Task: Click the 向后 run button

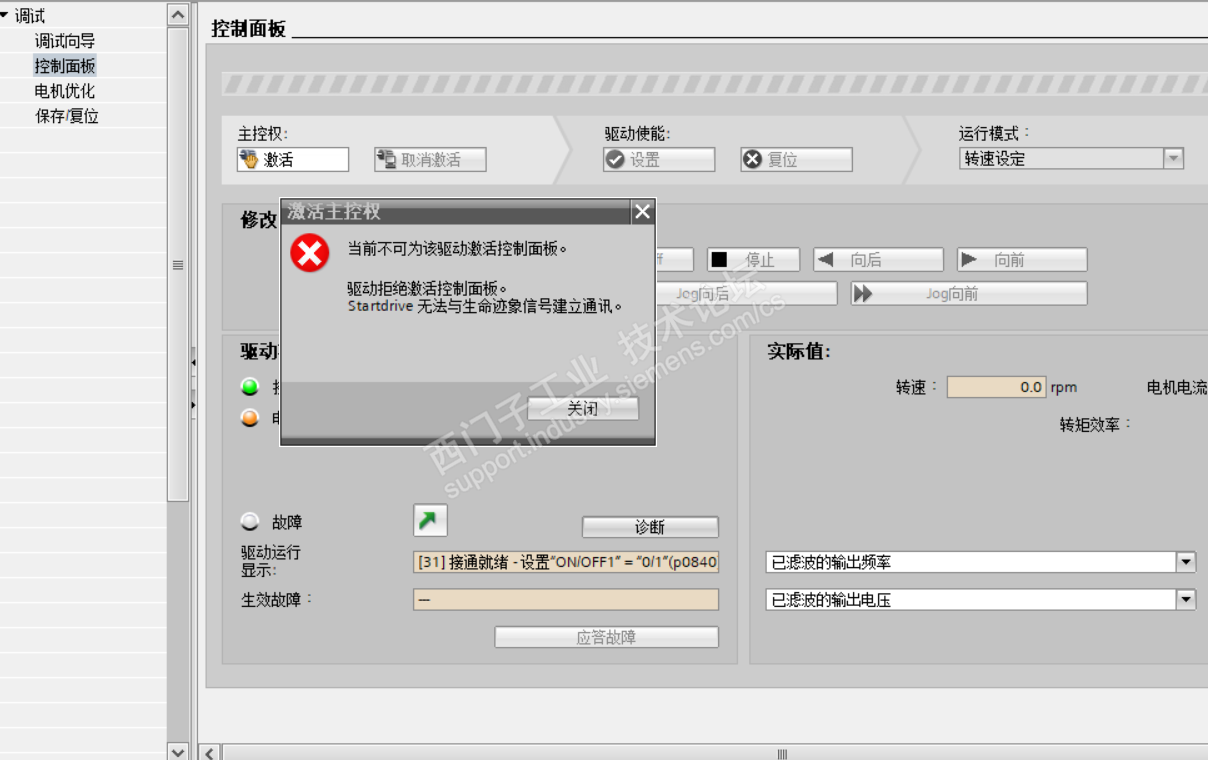Action: click(878, 260)
